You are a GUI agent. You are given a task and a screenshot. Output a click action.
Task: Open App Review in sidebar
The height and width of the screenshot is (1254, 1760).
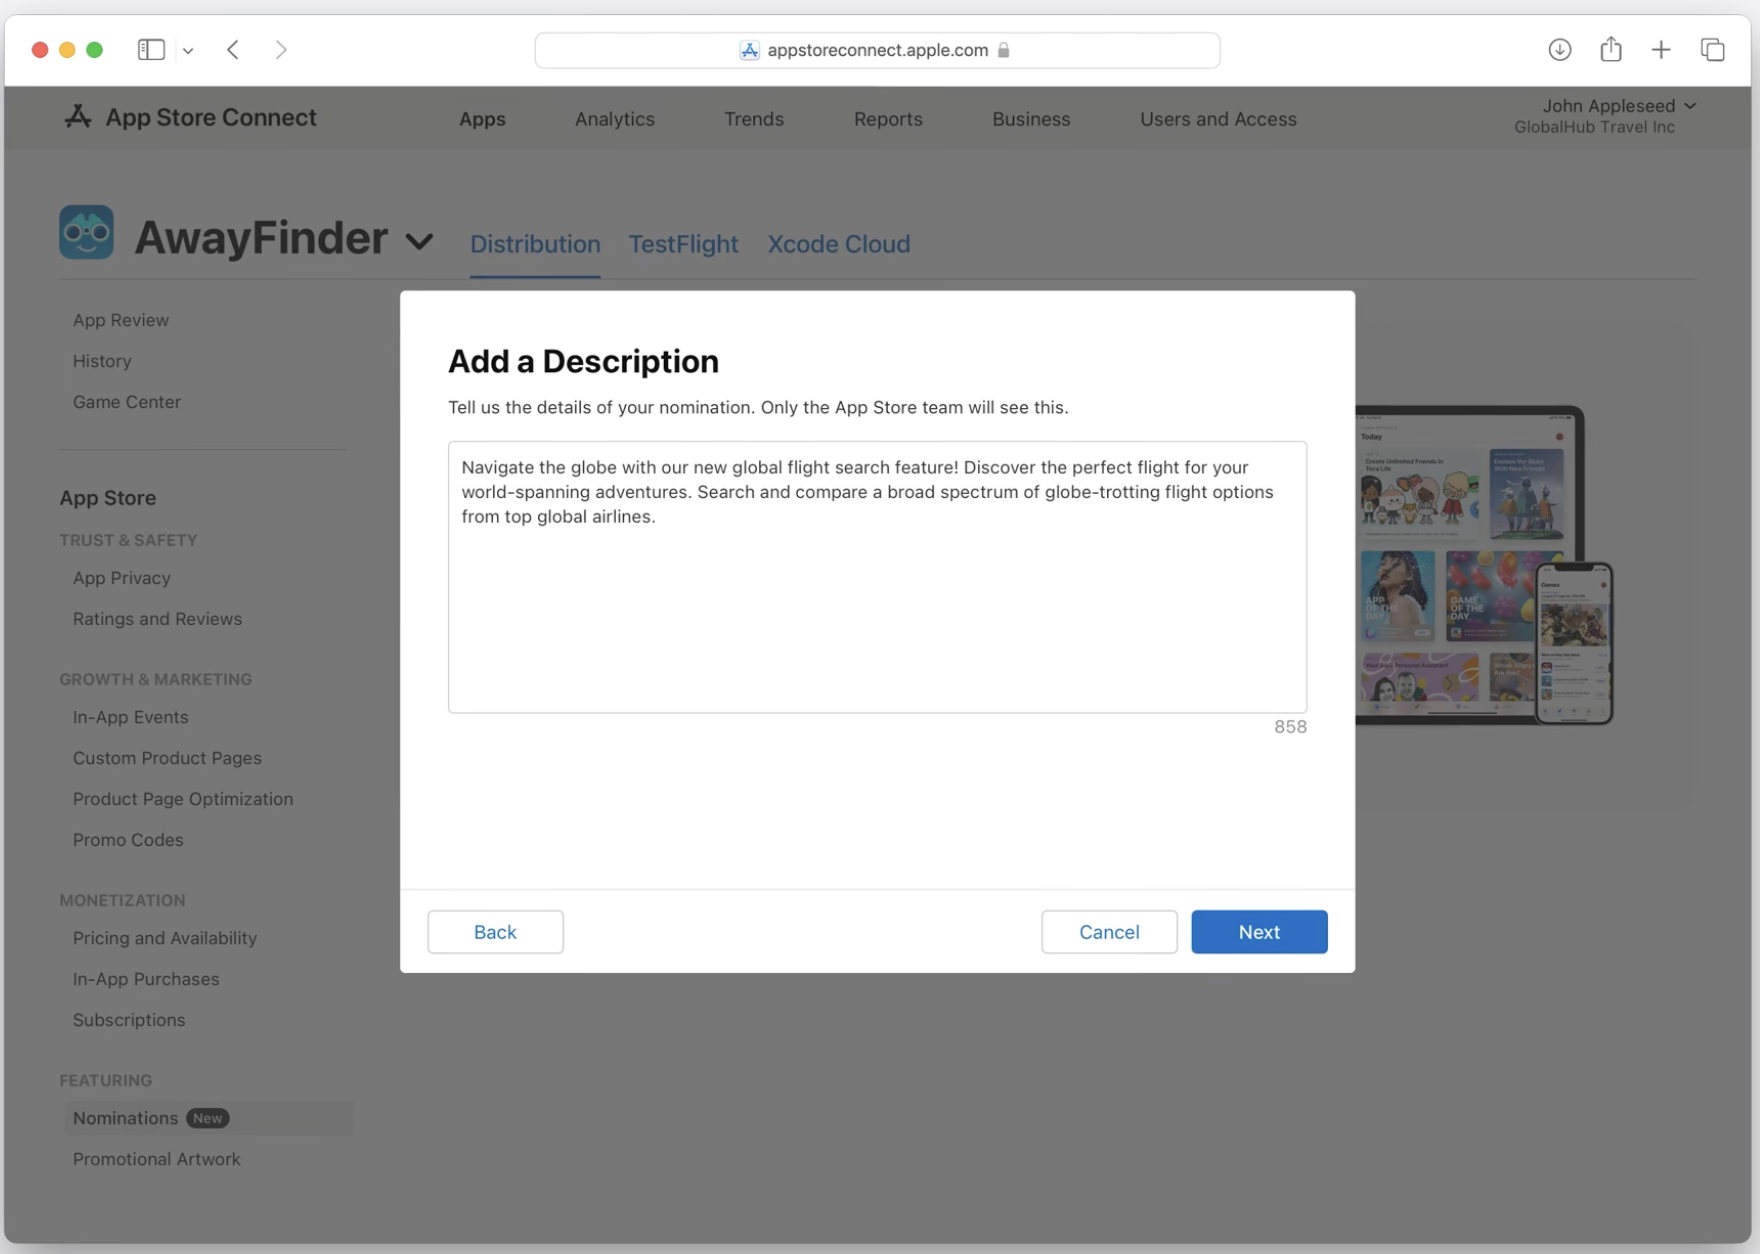tap(121, 320)
